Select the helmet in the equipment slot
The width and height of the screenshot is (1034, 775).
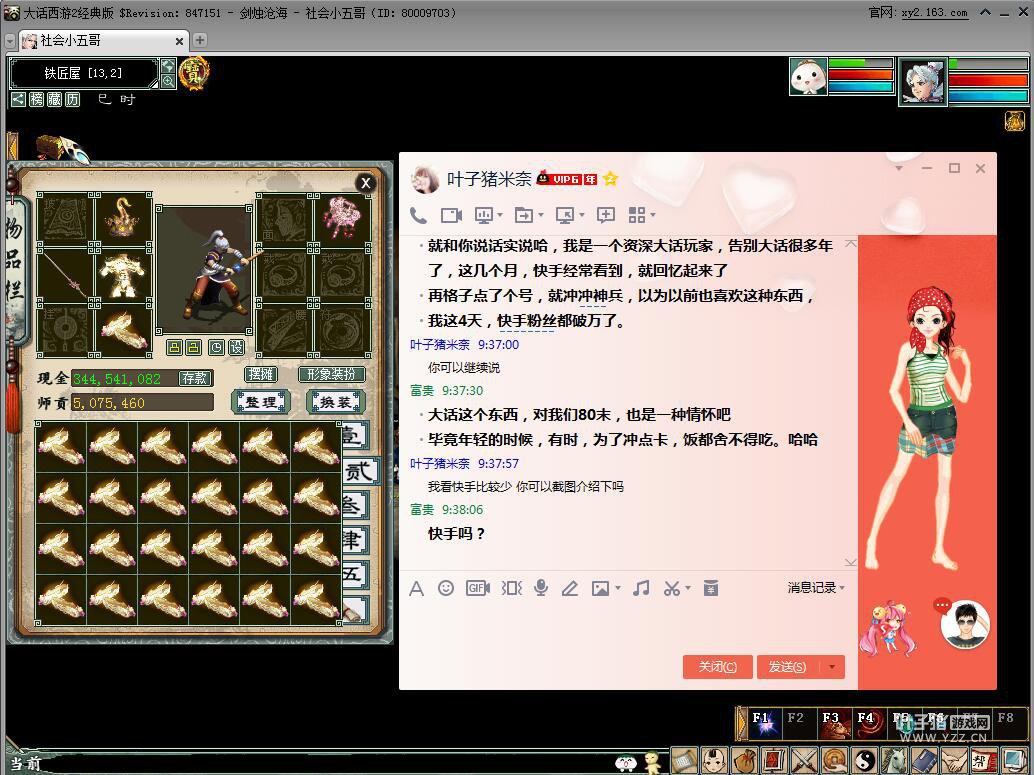click(124, 218)
